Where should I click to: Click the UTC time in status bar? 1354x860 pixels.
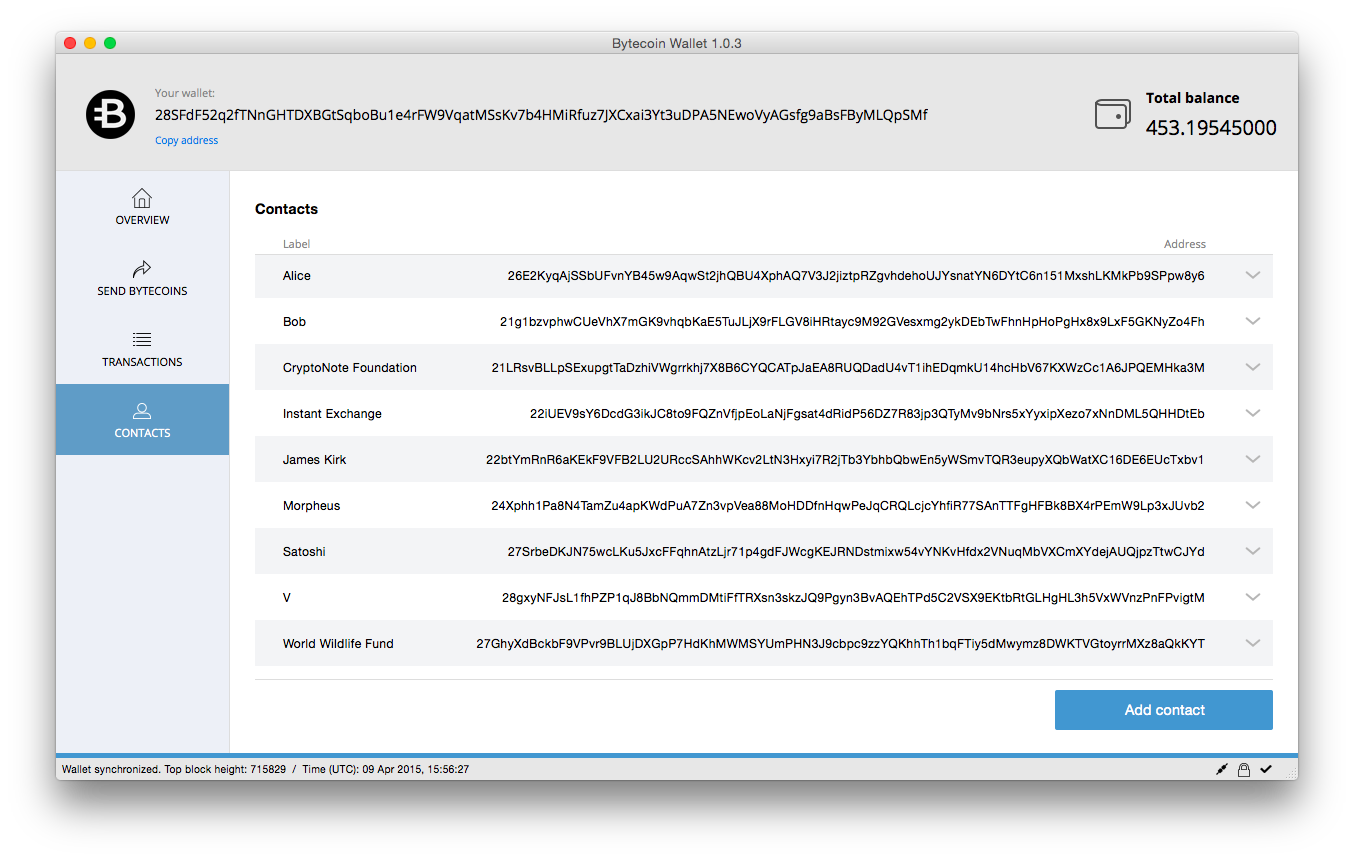[386, 770]
